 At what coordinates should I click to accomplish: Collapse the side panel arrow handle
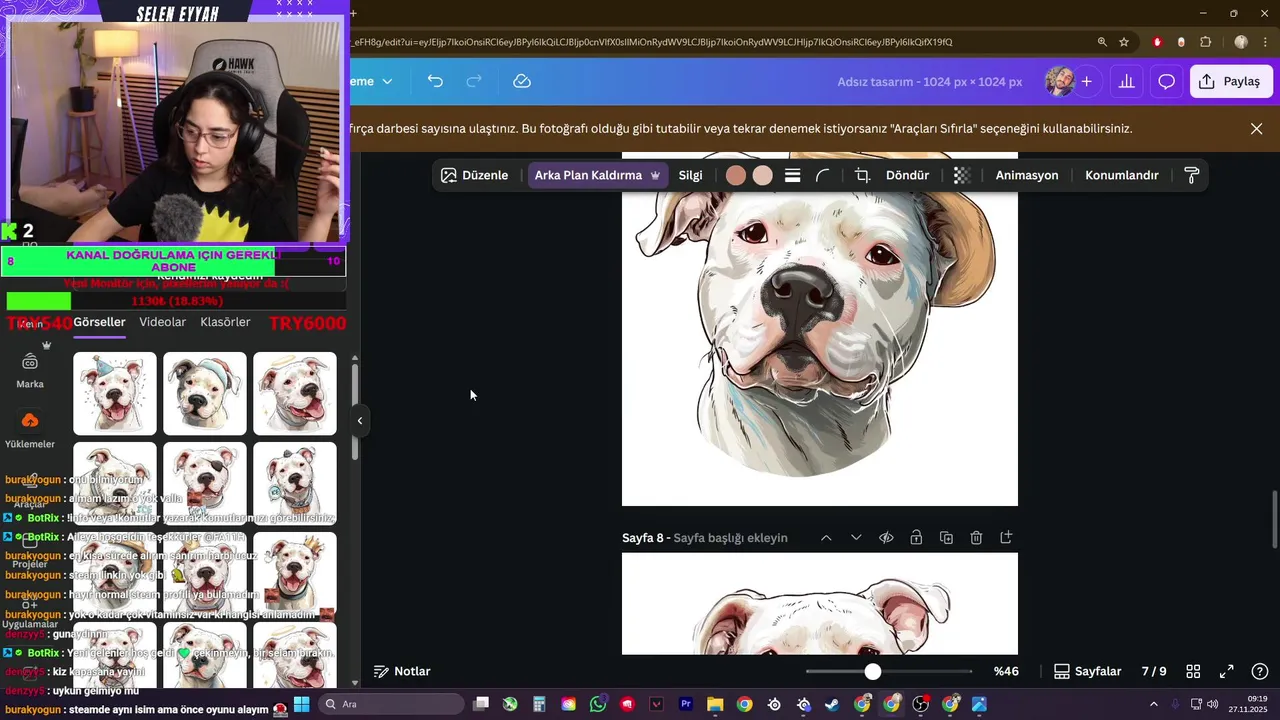coord(360,421)
